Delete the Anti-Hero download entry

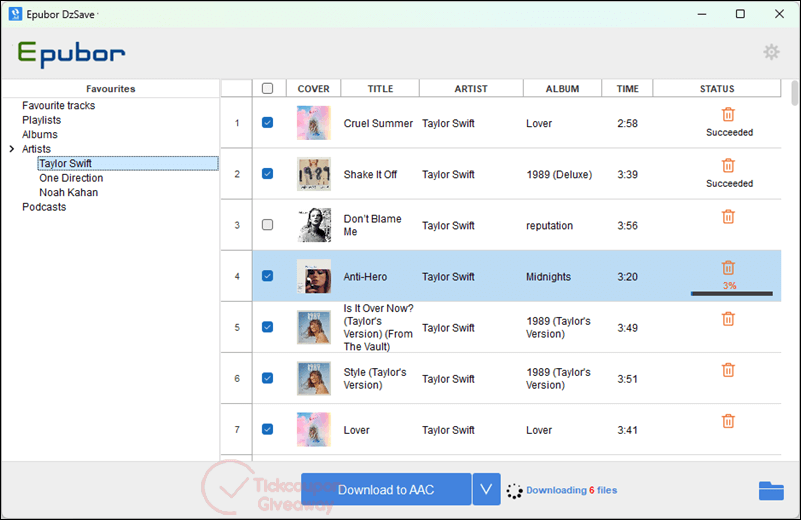[x=728, y=268]
